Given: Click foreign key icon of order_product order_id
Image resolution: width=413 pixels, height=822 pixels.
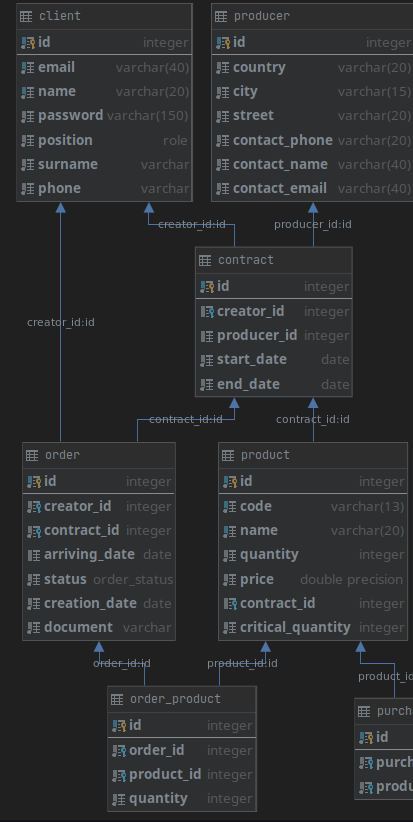Looking at the screenshot, I should coord(119,751).
